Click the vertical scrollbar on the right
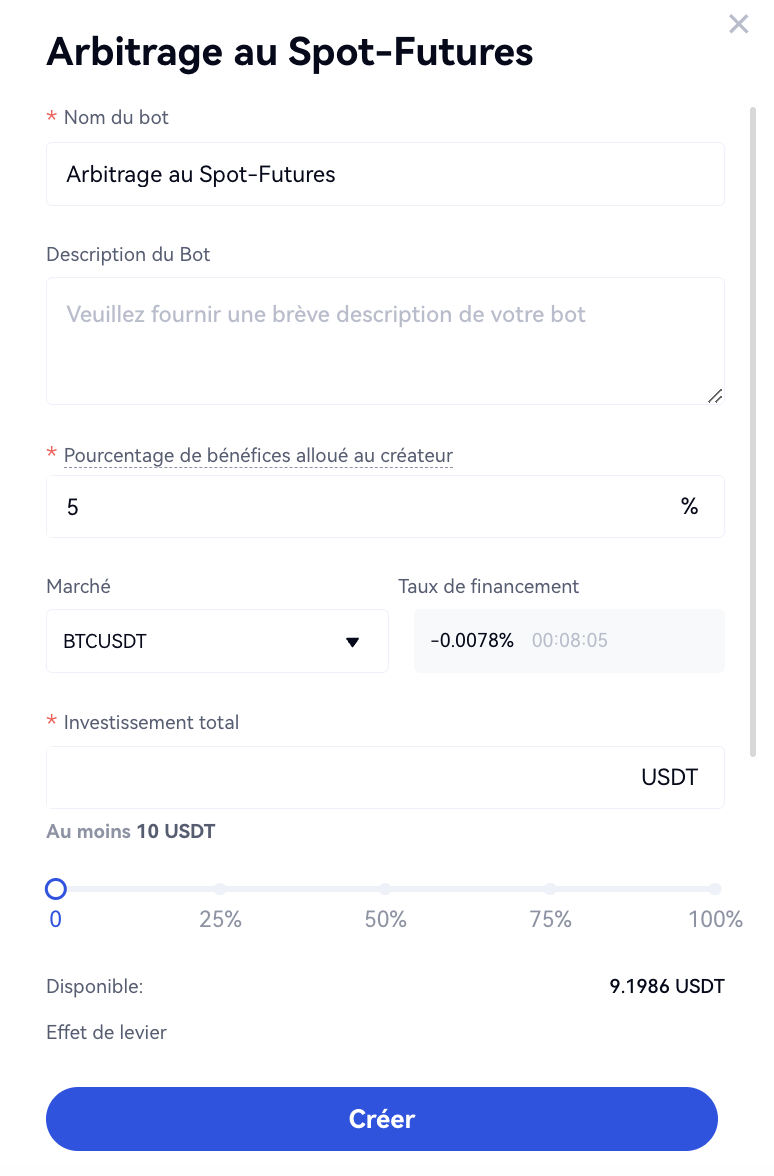This screenshot has width=774, height=1176. tap(753, 430)
